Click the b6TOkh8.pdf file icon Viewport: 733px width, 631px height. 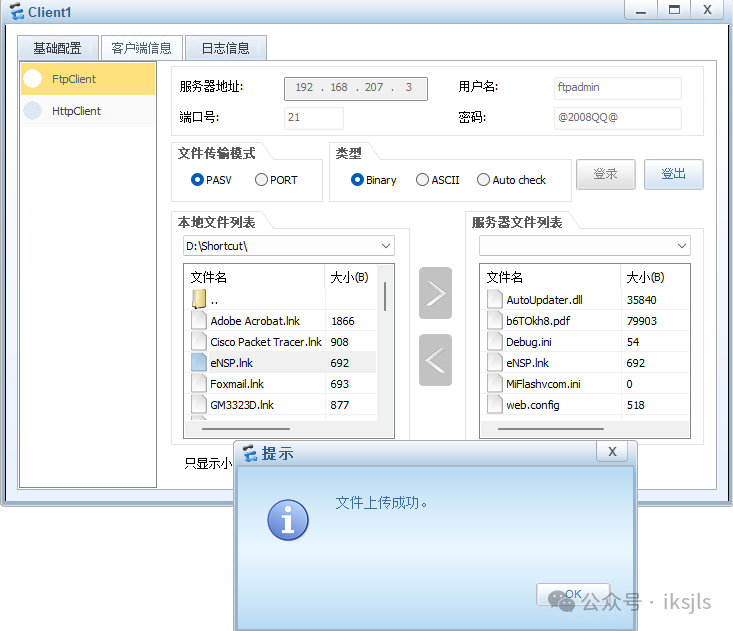pos(494,321)
